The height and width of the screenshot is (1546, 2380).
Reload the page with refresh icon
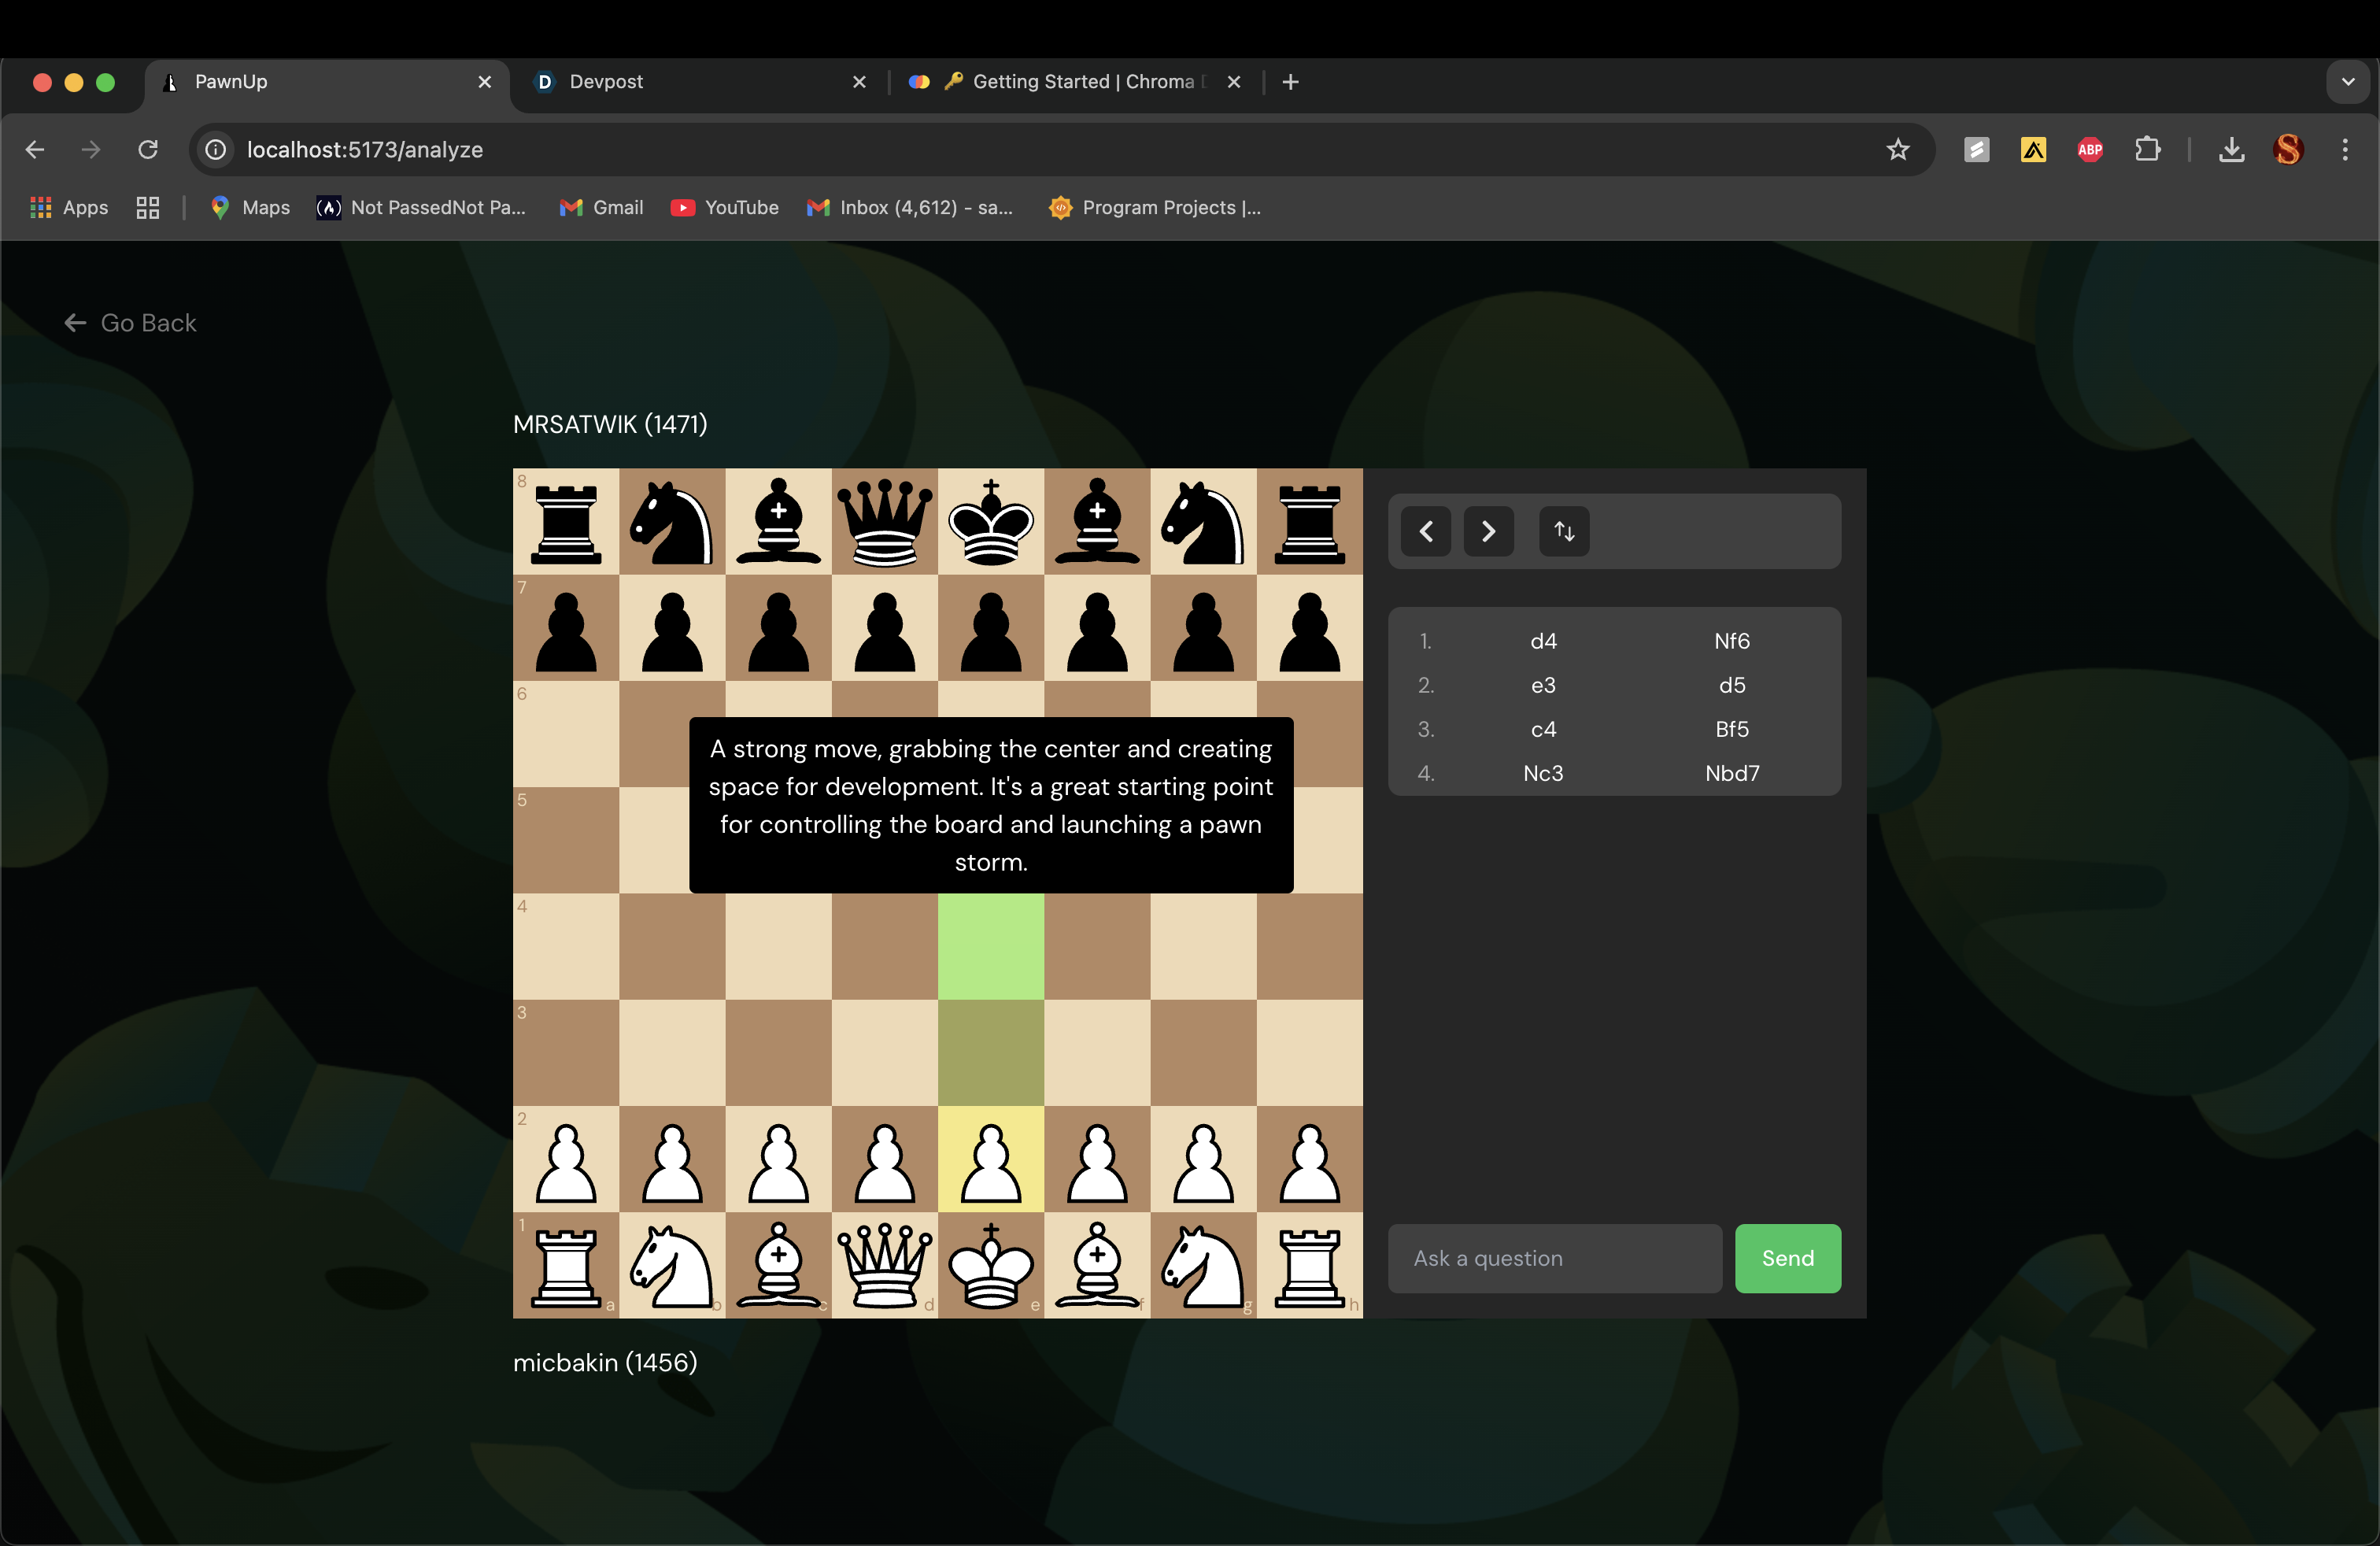click(148, 150)
